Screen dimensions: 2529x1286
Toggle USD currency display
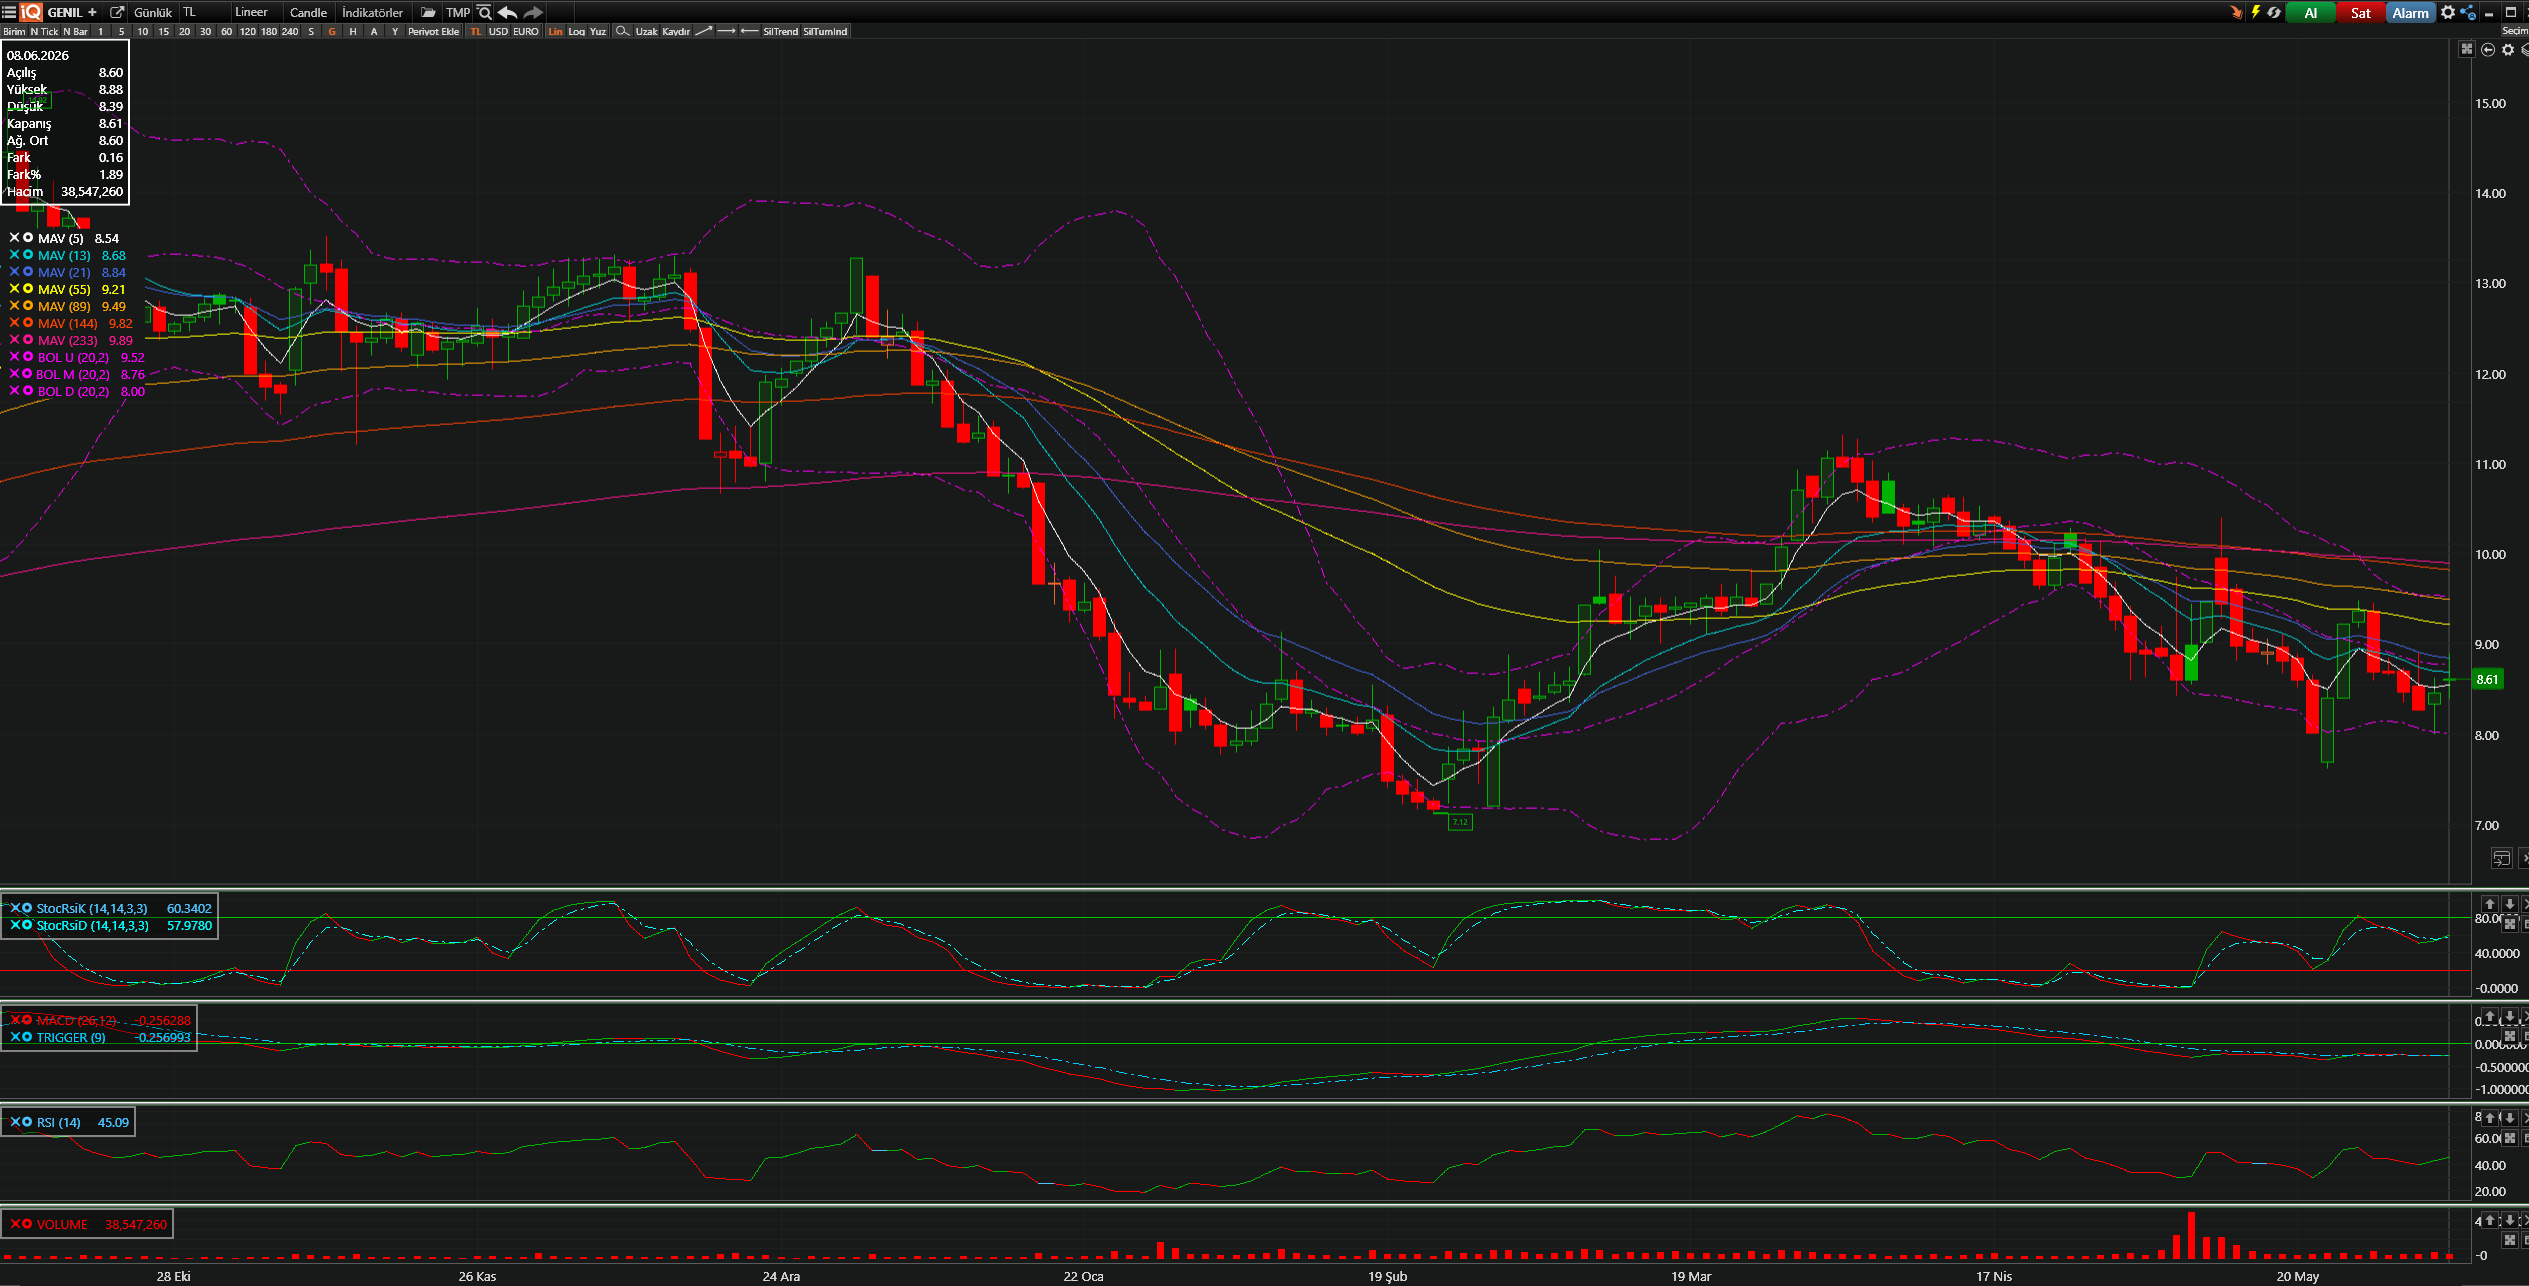tap(498, 31)
